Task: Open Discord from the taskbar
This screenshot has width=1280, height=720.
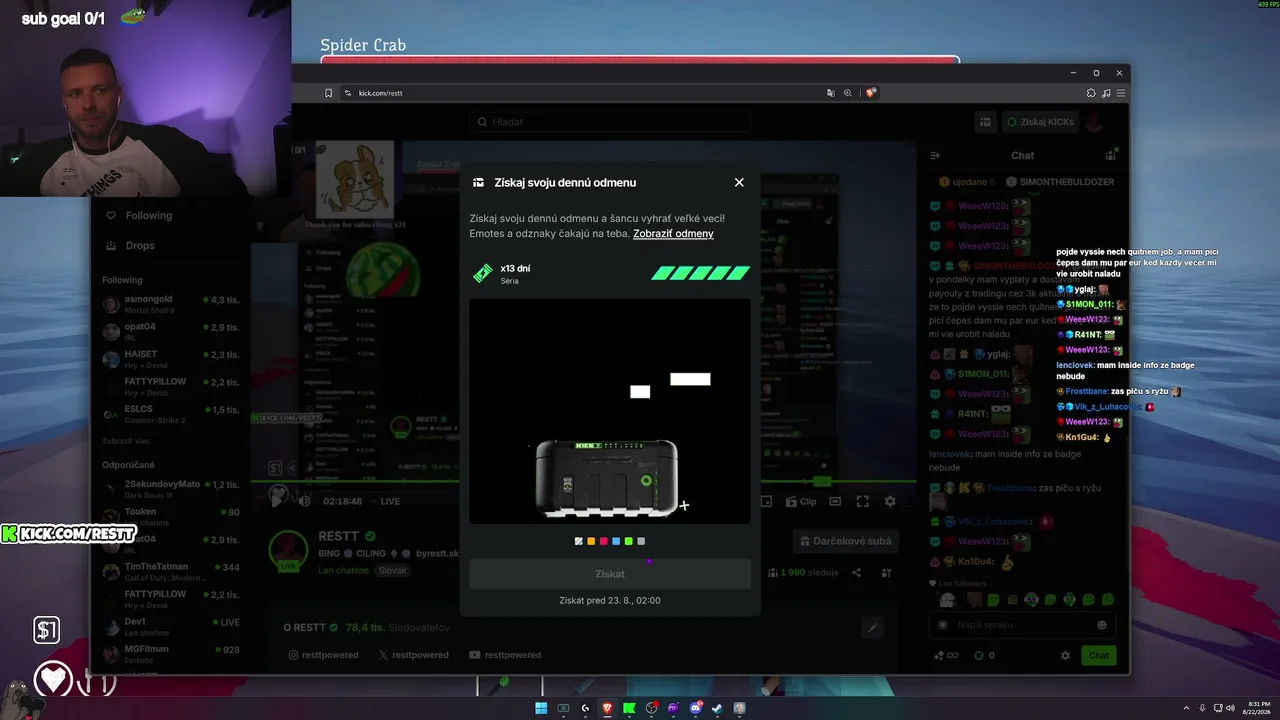Action: point(695,708)
